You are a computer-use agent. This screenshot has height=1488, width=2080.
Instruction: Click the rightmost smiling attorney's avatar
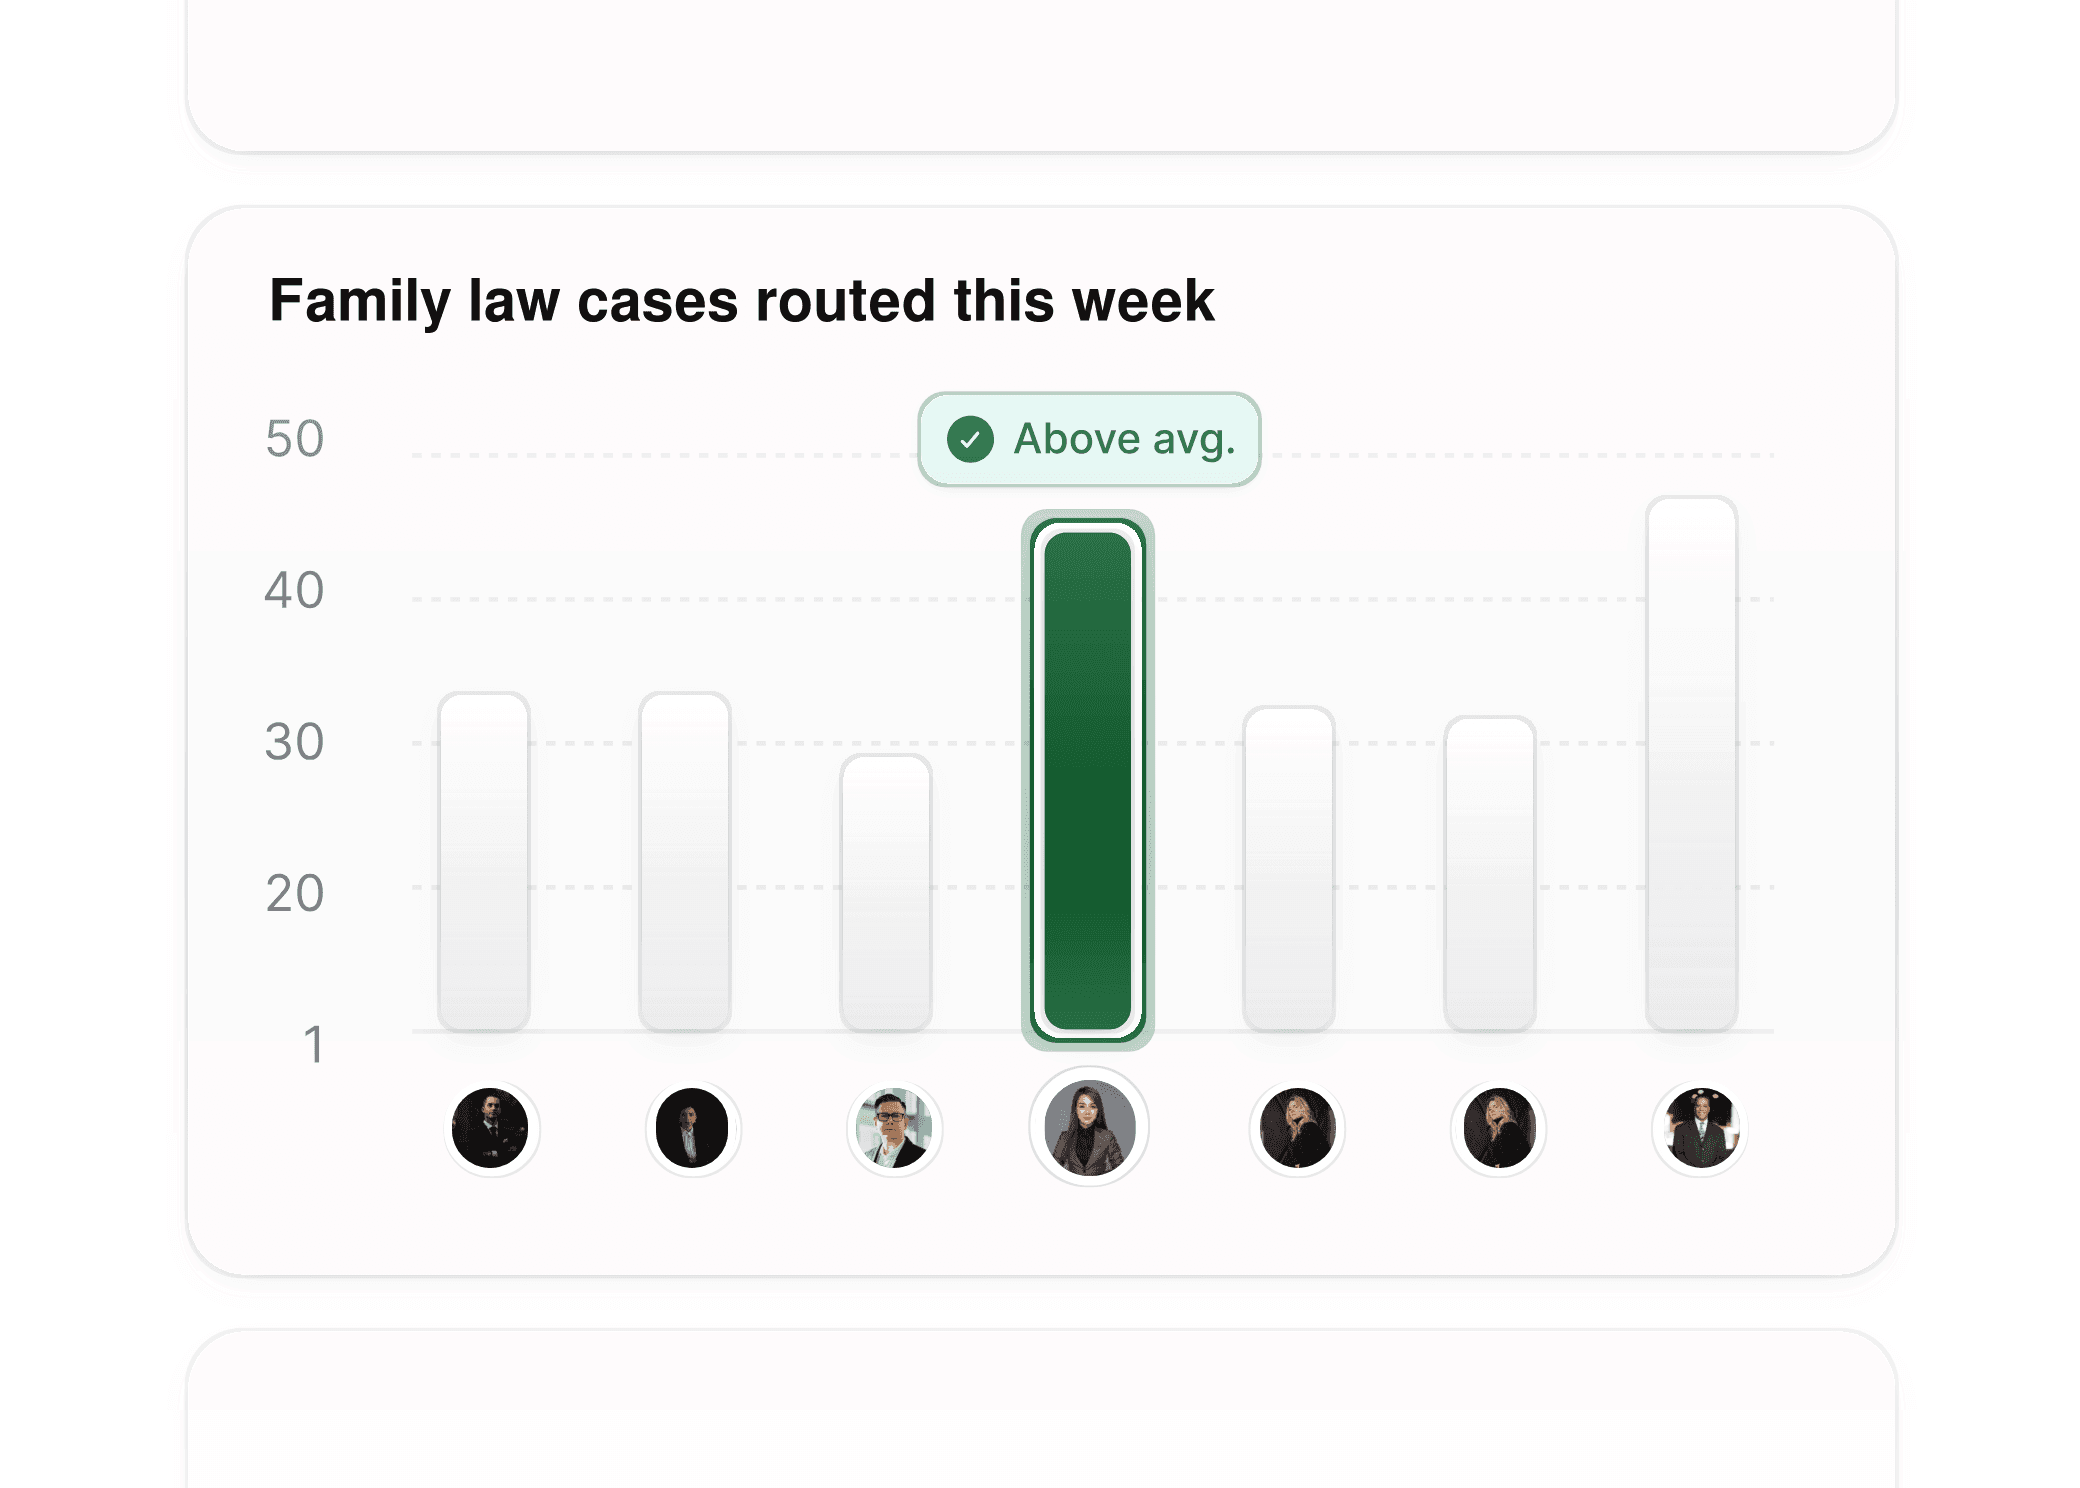coord(1700,1126)
